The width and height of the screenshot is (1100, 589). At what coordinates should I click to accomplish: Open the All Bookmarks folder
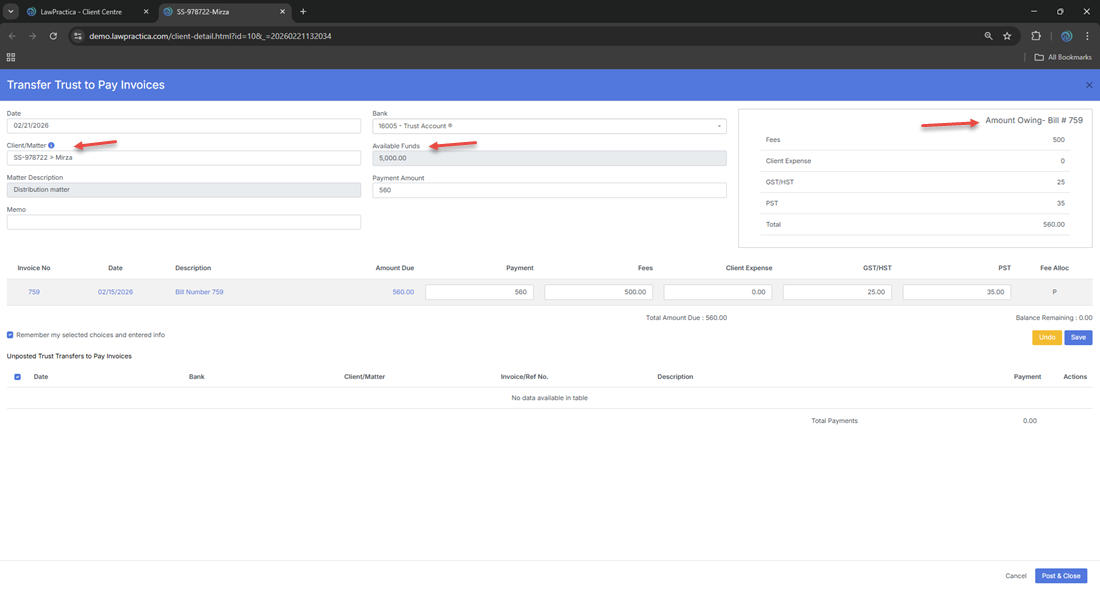(x=1063, y=57)
